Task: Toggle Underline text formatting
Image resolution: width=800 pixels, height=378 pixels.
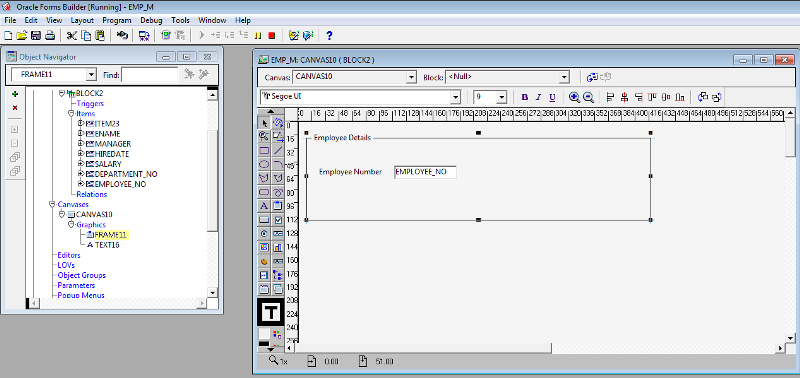Action: pos(552,97)
